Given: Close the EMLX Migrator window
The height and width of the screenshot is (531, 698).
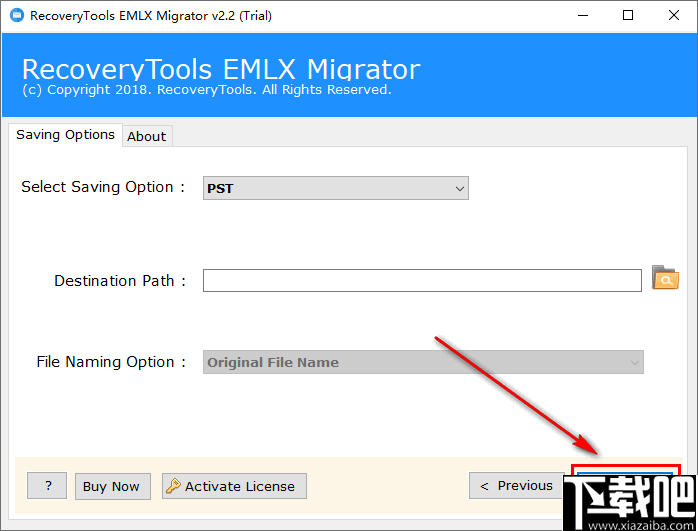Looking at the screenshot, I should (674, 16).
